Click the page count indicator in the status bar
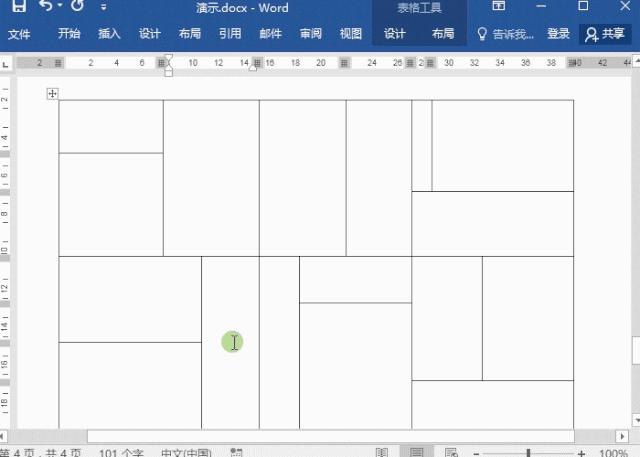Viewport: 640px width, 457px height. pos(41,453)
